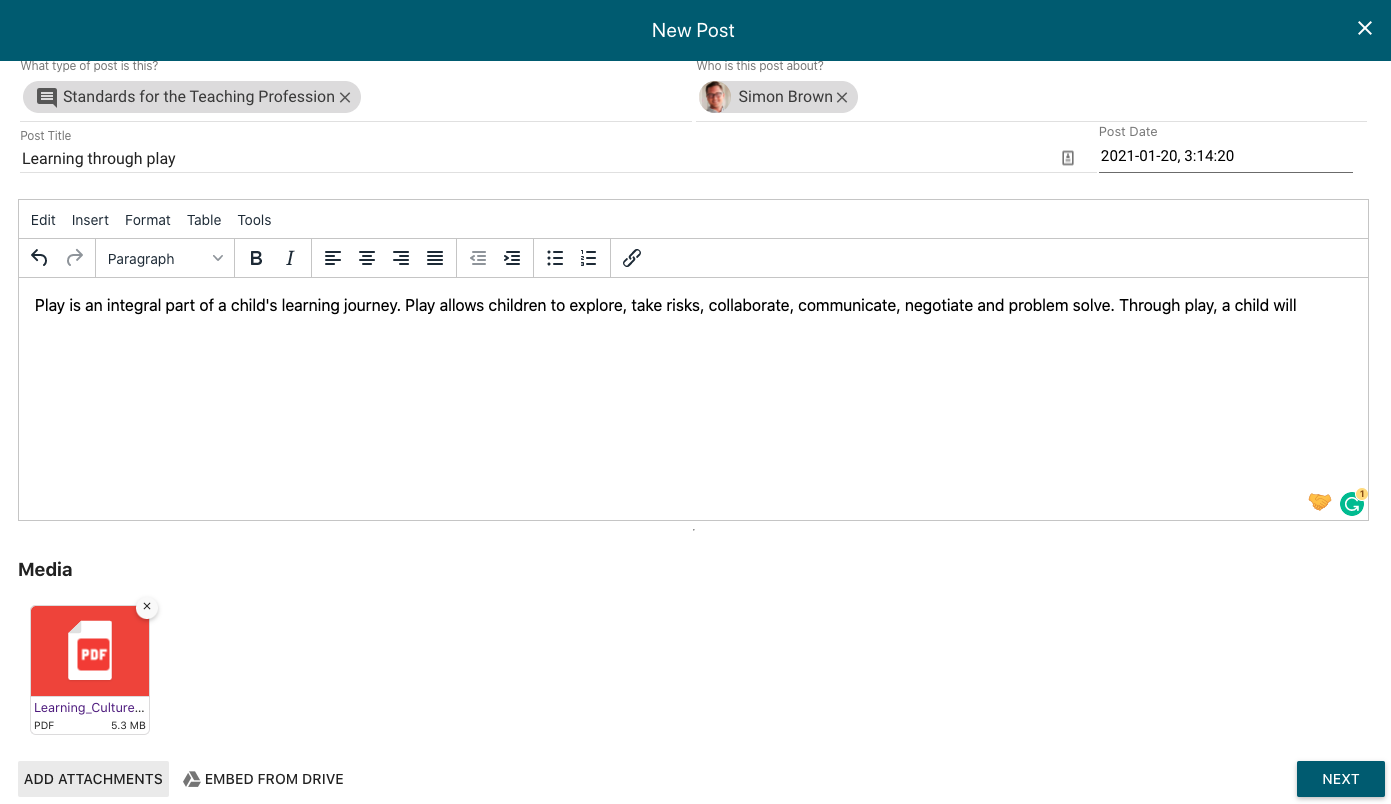The width and height of the screenshot is (1391, 804).
Task: Click EMBED FROM DRIVE
Action: pos(263,779)
